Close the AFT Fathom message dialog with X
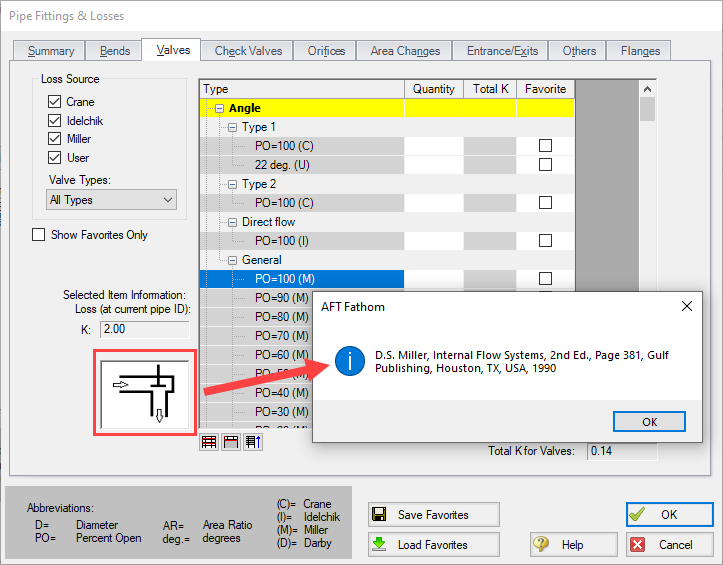 687,306
